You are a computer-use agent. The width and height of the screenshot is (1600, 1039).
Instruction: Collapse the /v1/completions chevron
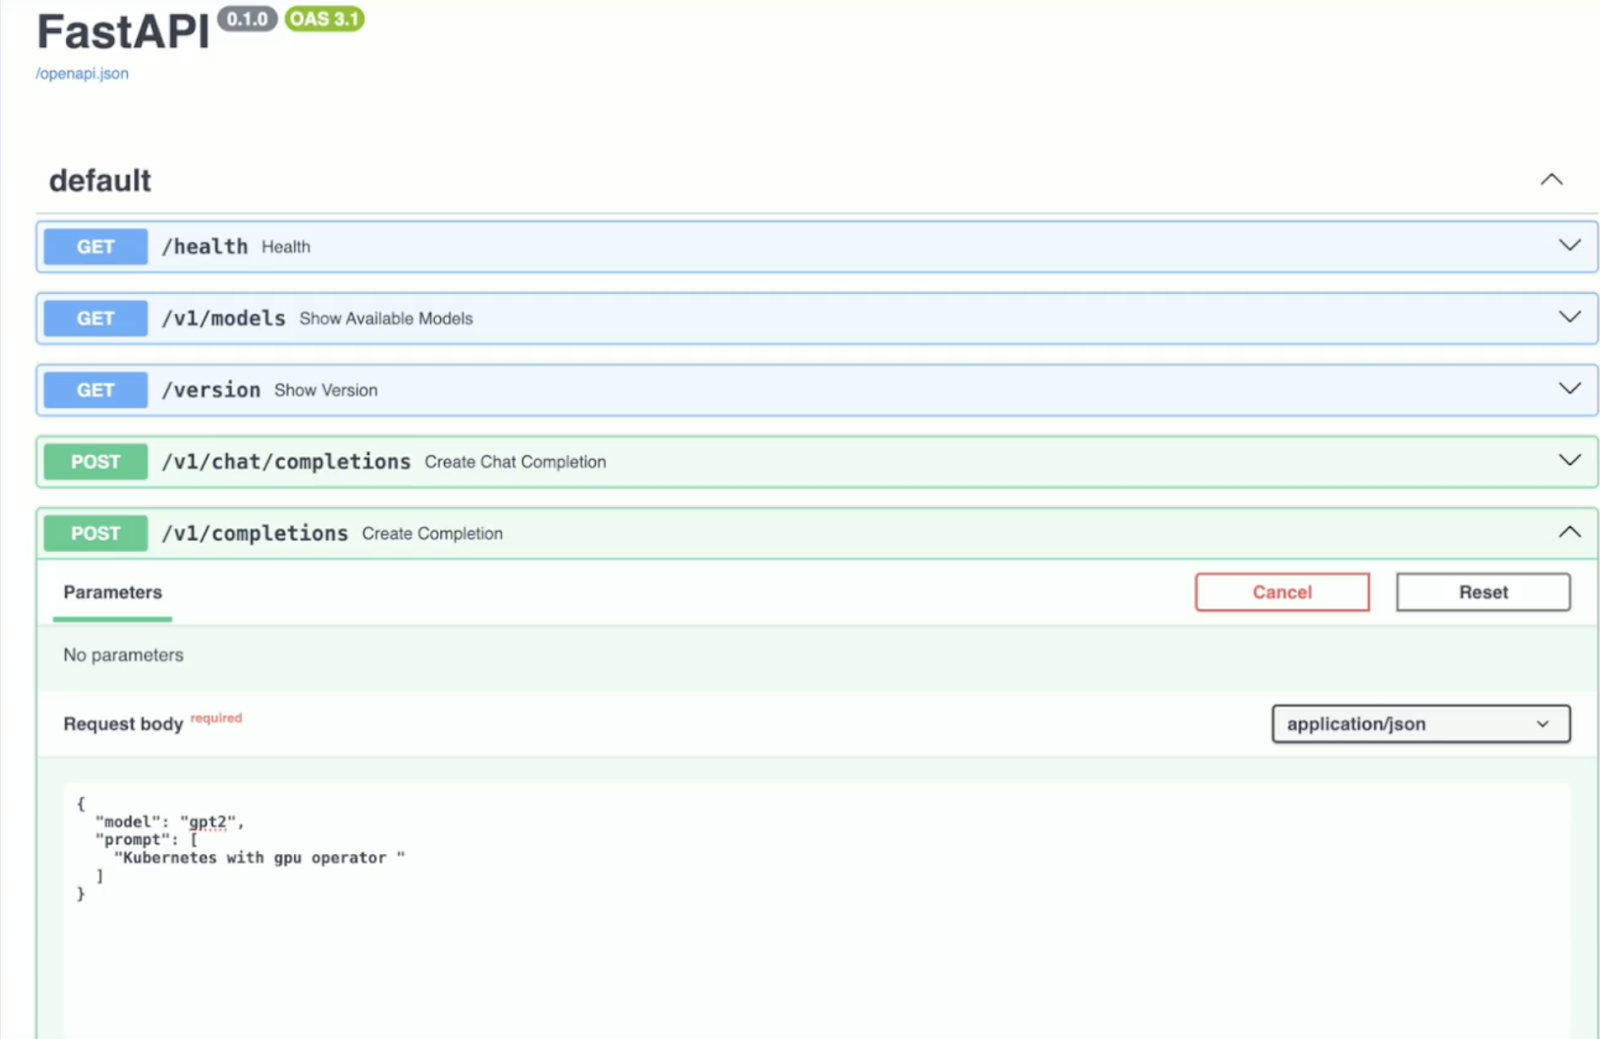(x=1569, y=532)
